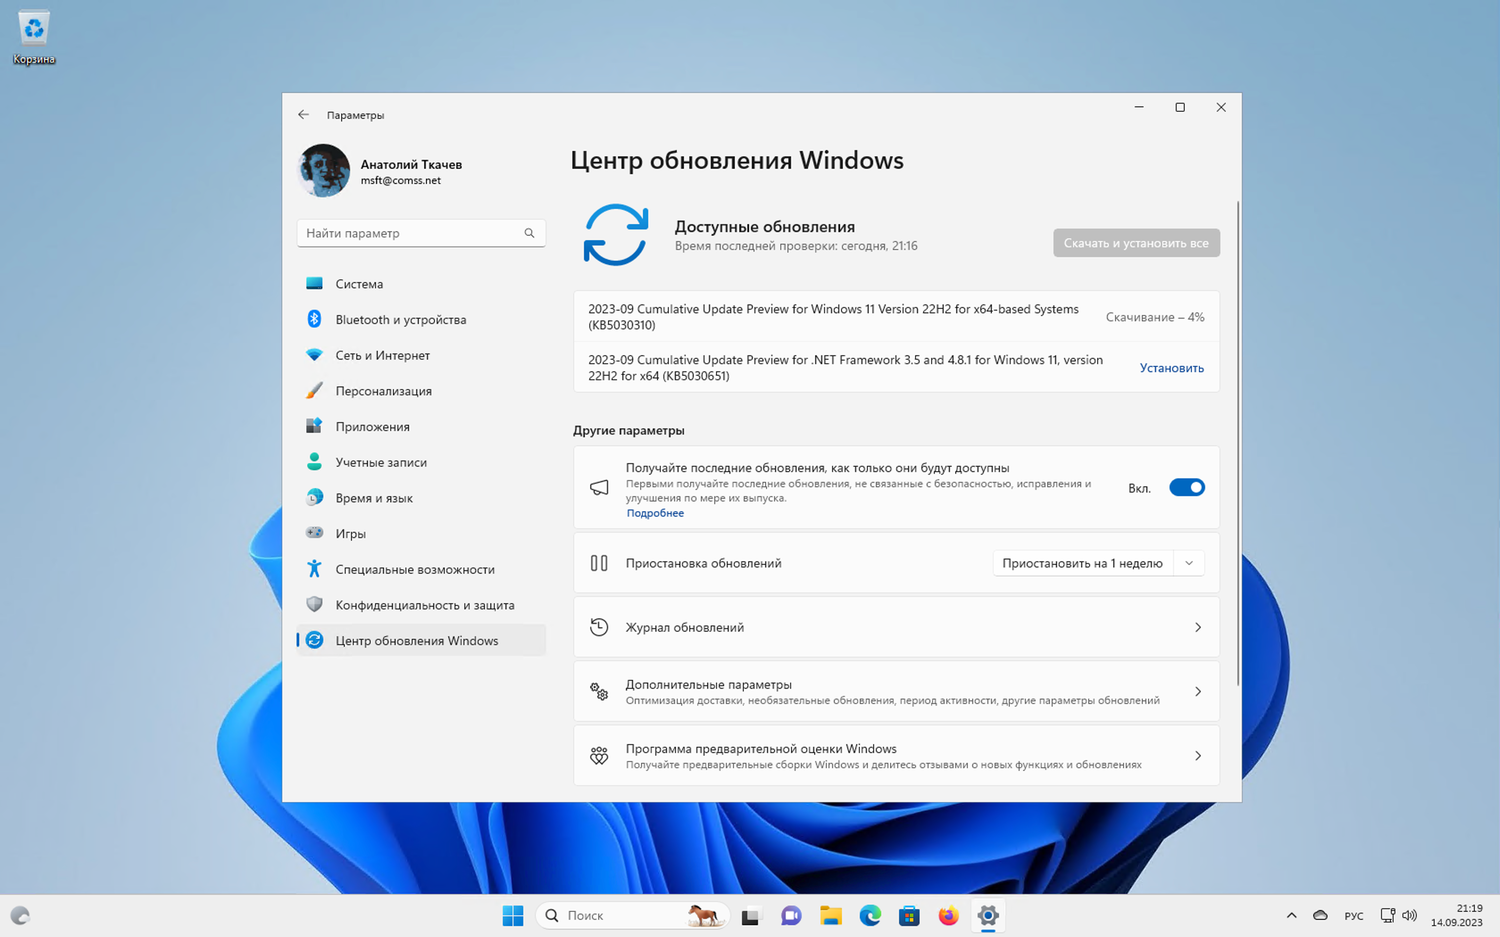This screenshot has width=1500, height=937.
Task: Click the Insider program hearts icon
Action: click(599, 756)
